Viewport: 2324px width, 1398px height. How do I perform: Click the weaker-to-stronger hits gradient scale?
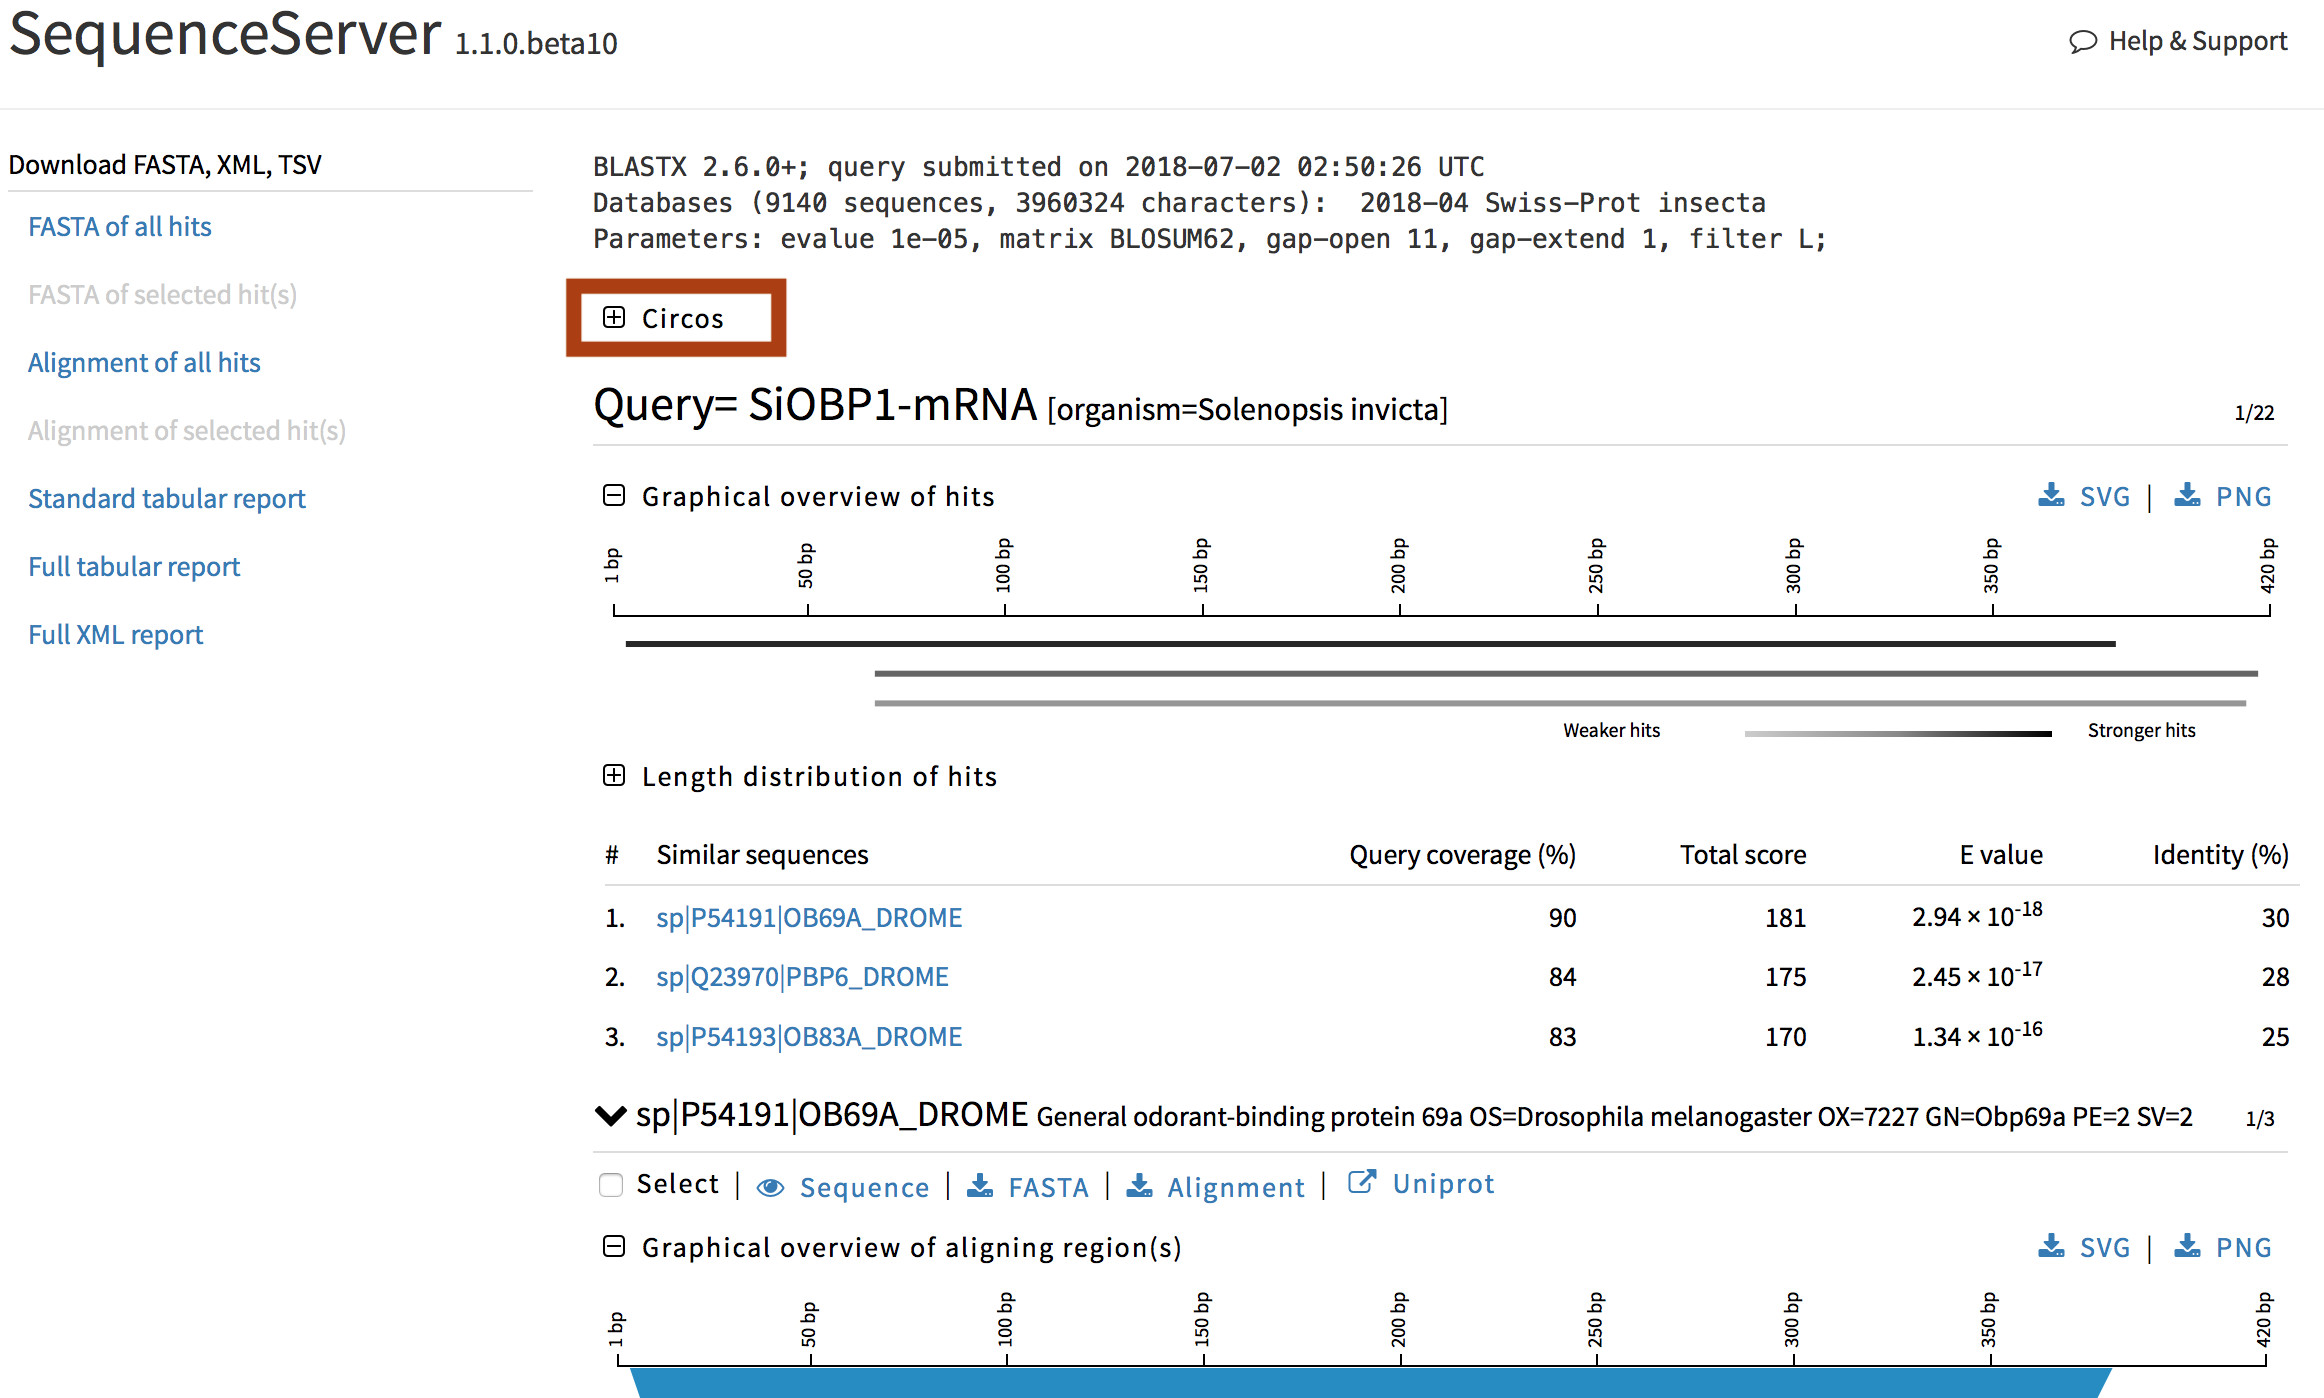pos(1895,733)
